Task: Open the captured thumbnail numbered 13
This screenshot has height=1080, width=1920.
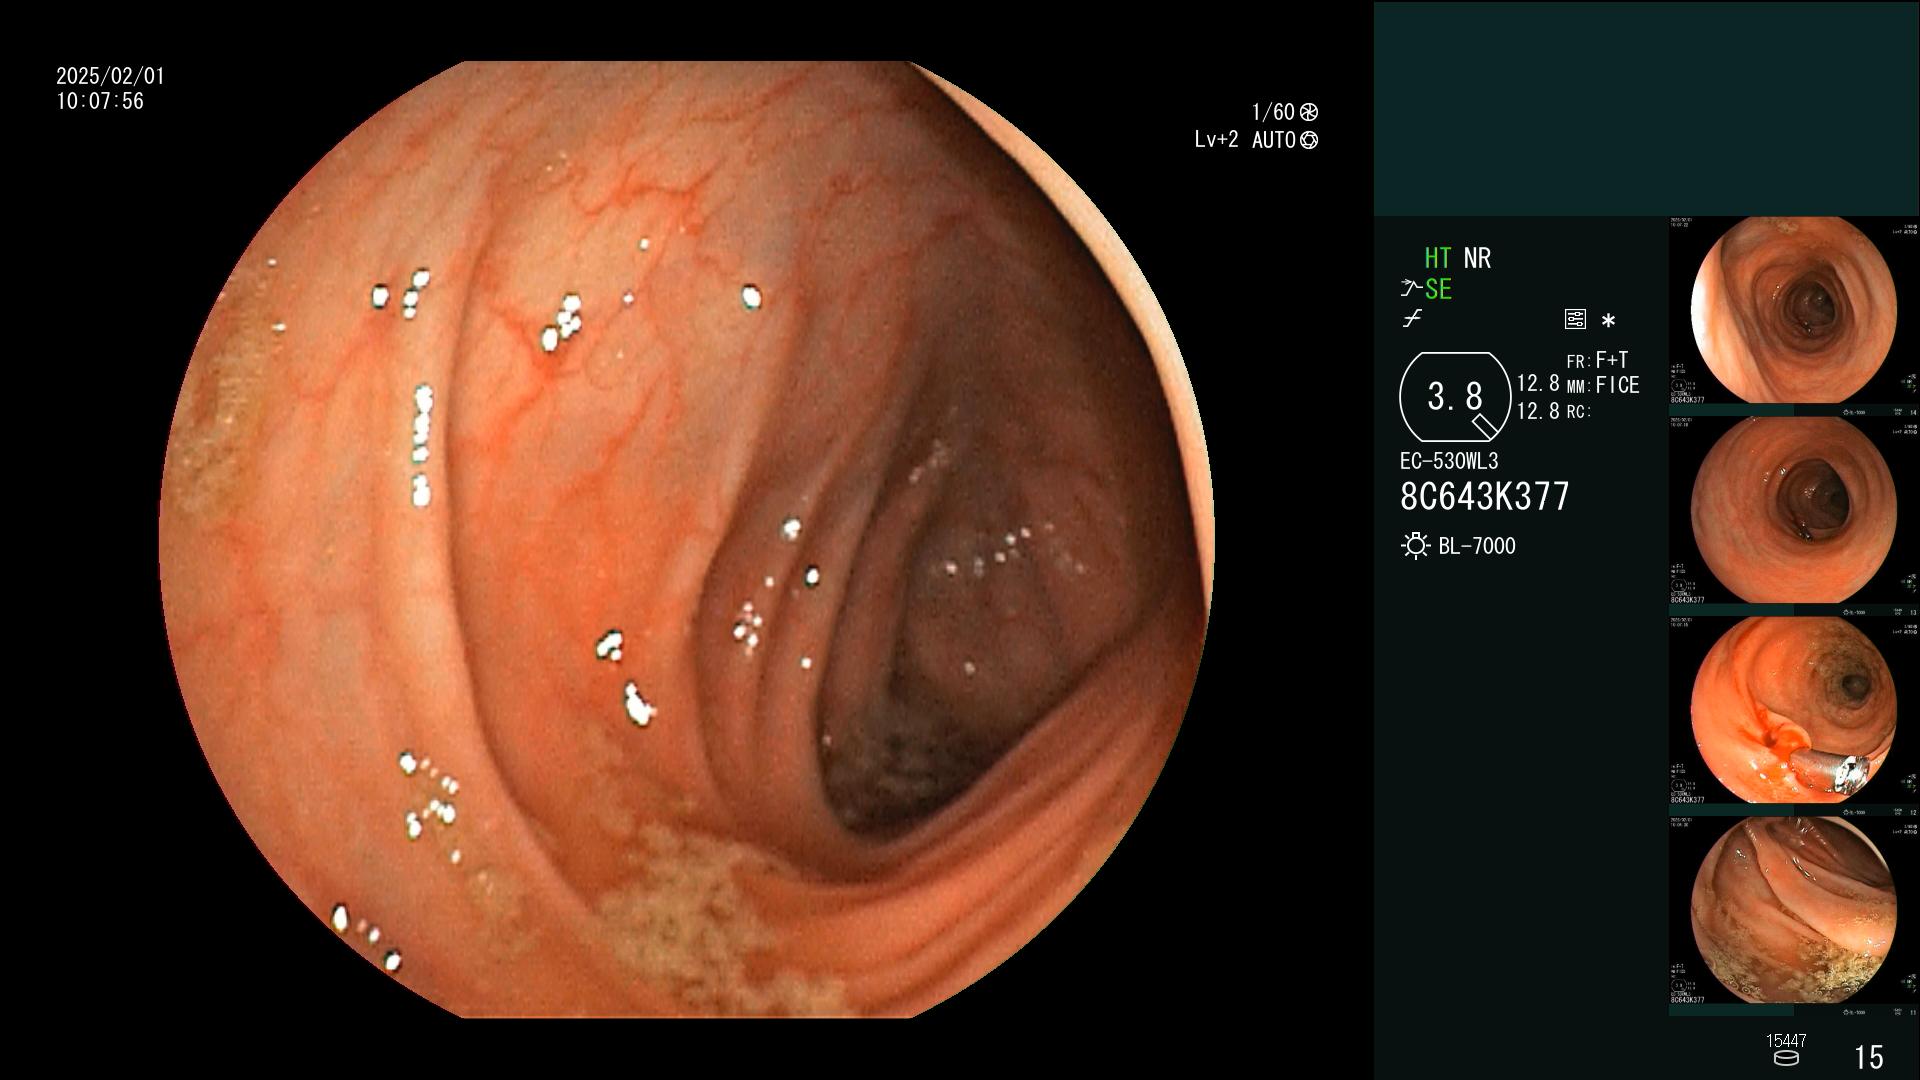Action: (1793, 512)
